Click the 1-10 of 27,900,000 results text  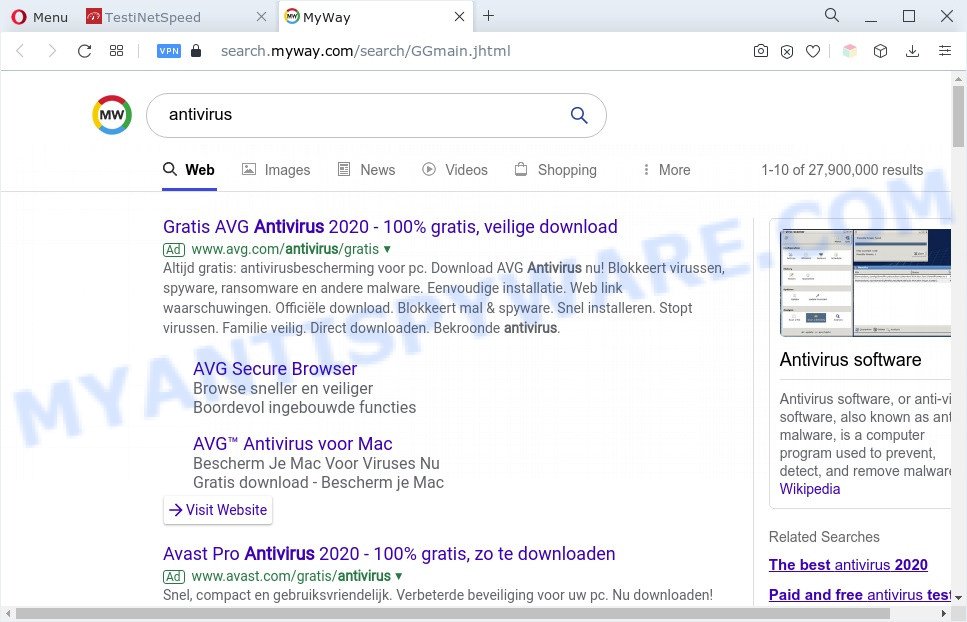(x=842, y=170)
